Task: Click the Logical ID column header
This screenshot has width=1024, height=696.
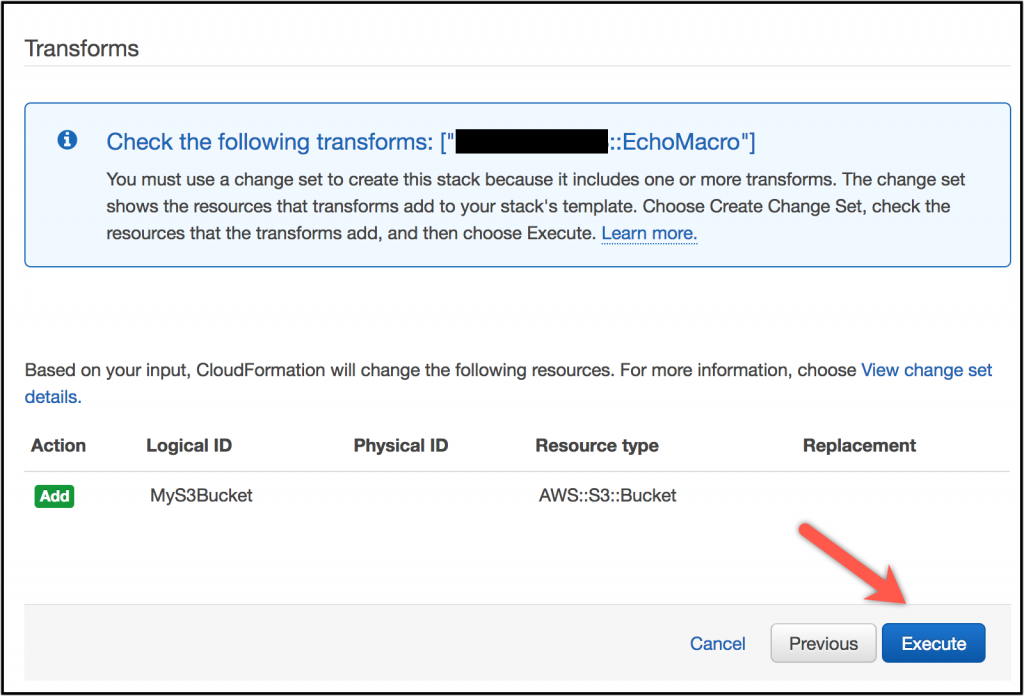Action: click(x=189, y=445)
